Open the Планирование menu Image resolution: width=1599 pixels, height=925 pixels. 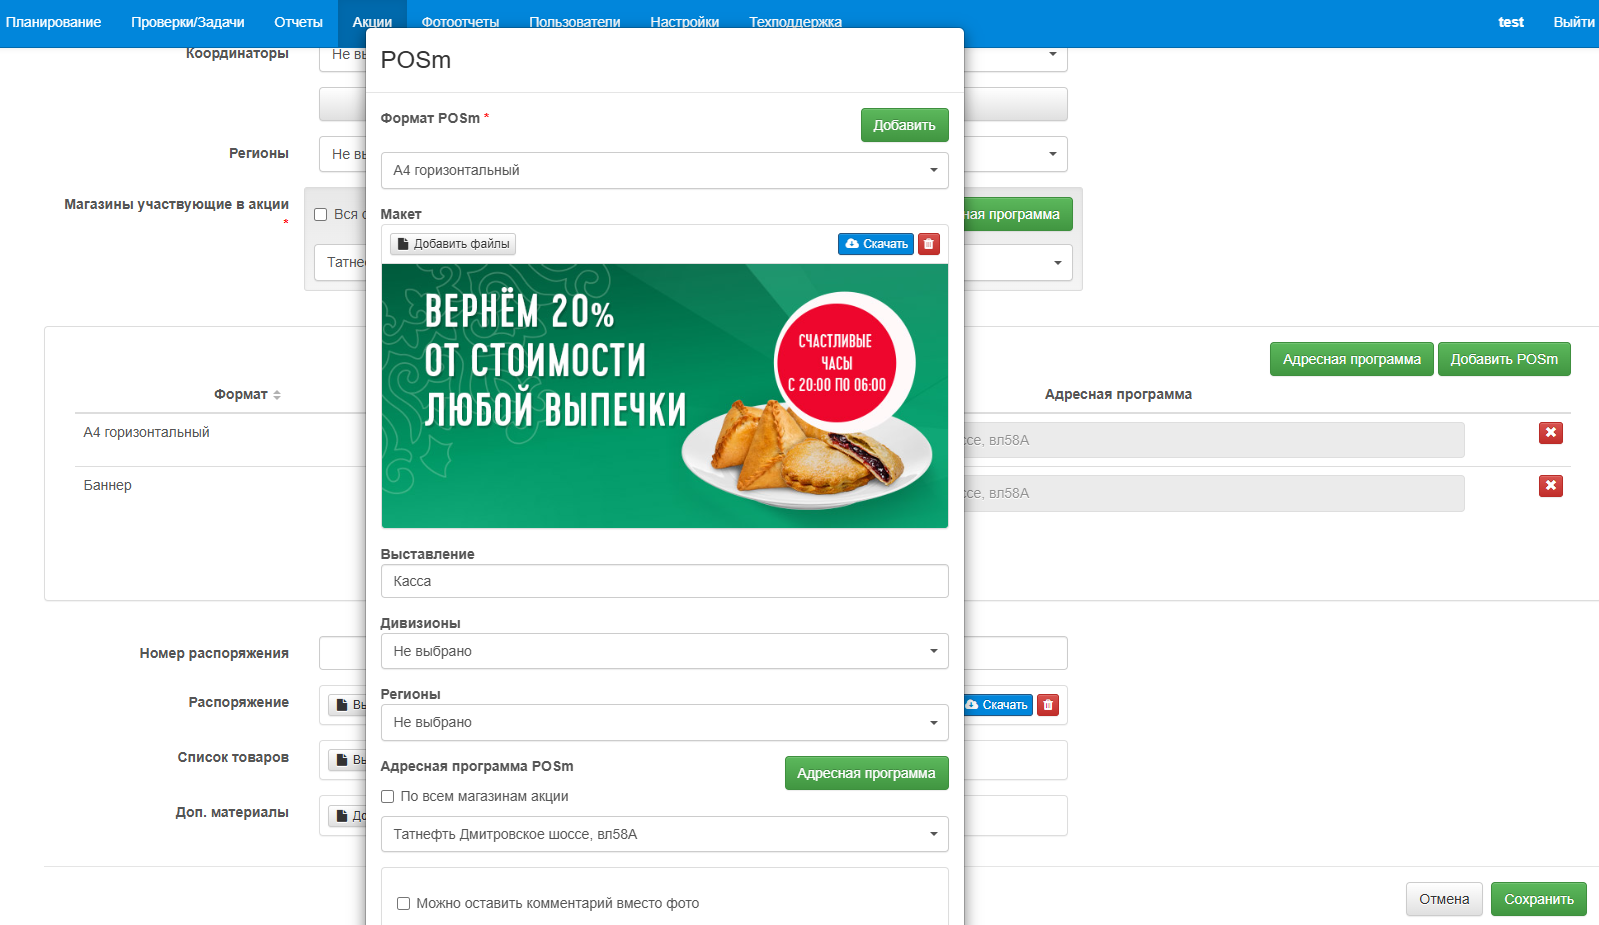[x=53, y=22]
